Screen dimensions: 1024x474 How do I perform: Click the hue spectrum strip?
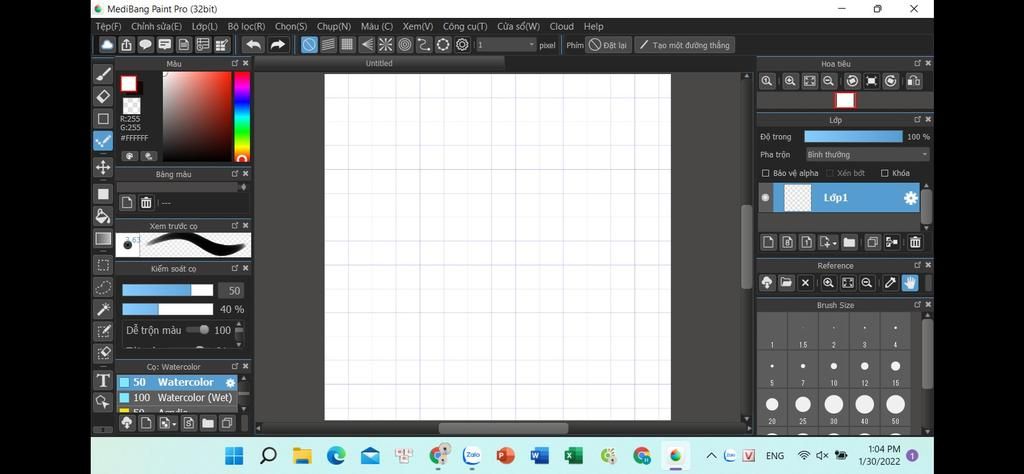242,116
